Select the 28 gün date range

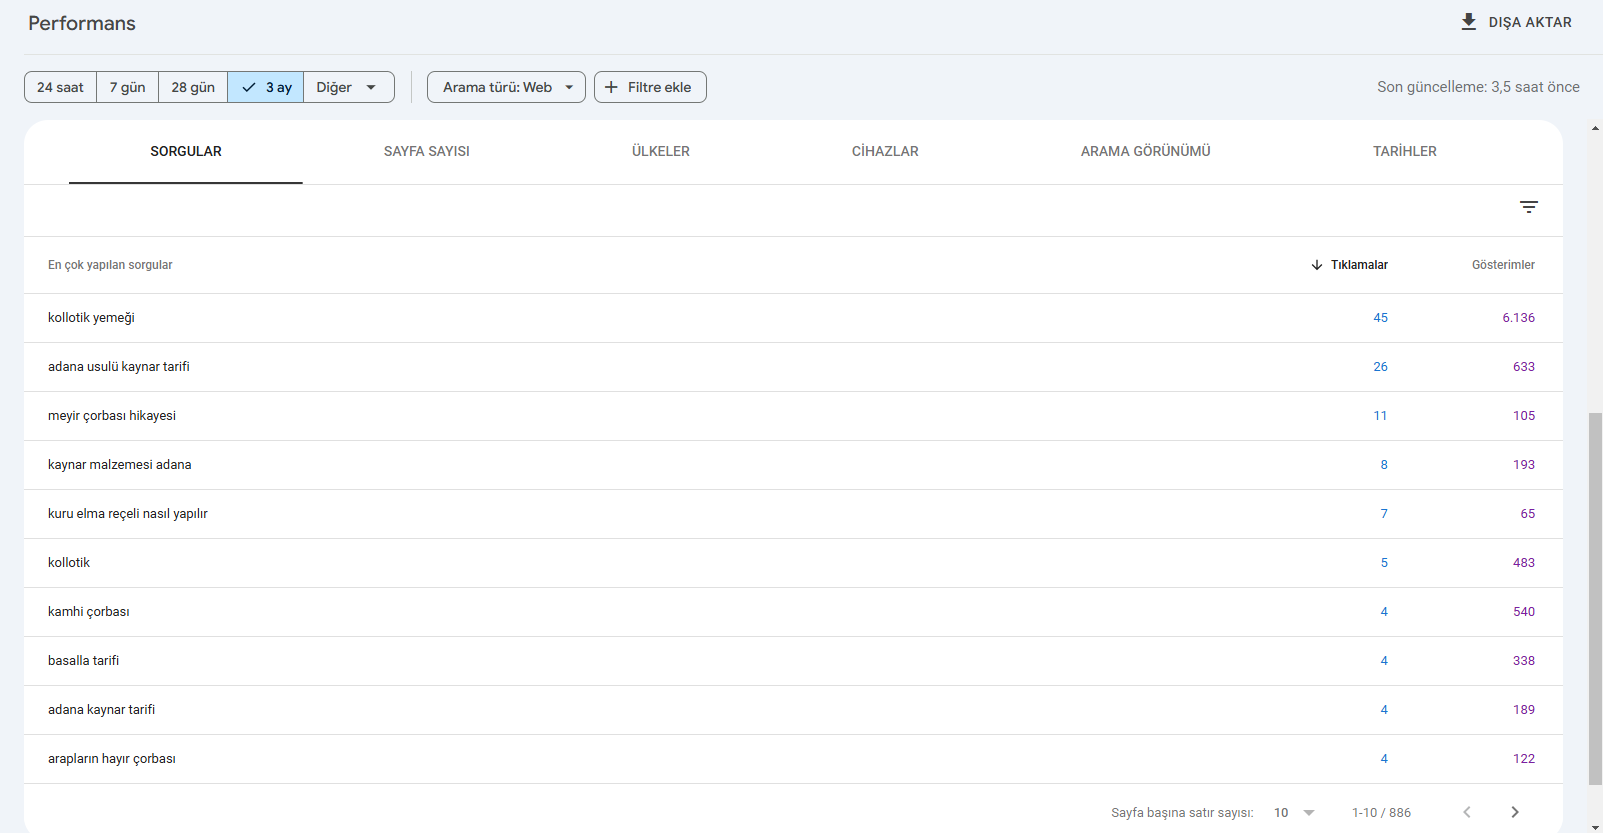click(193, 87)
